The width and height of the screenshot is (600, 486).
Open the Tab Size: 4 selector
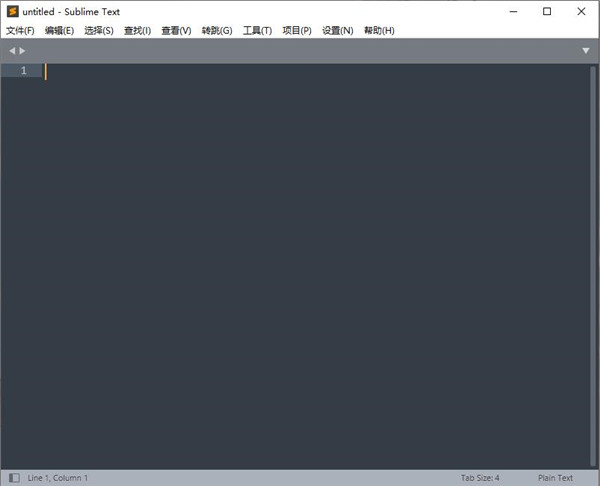click(x=480, y=478)
